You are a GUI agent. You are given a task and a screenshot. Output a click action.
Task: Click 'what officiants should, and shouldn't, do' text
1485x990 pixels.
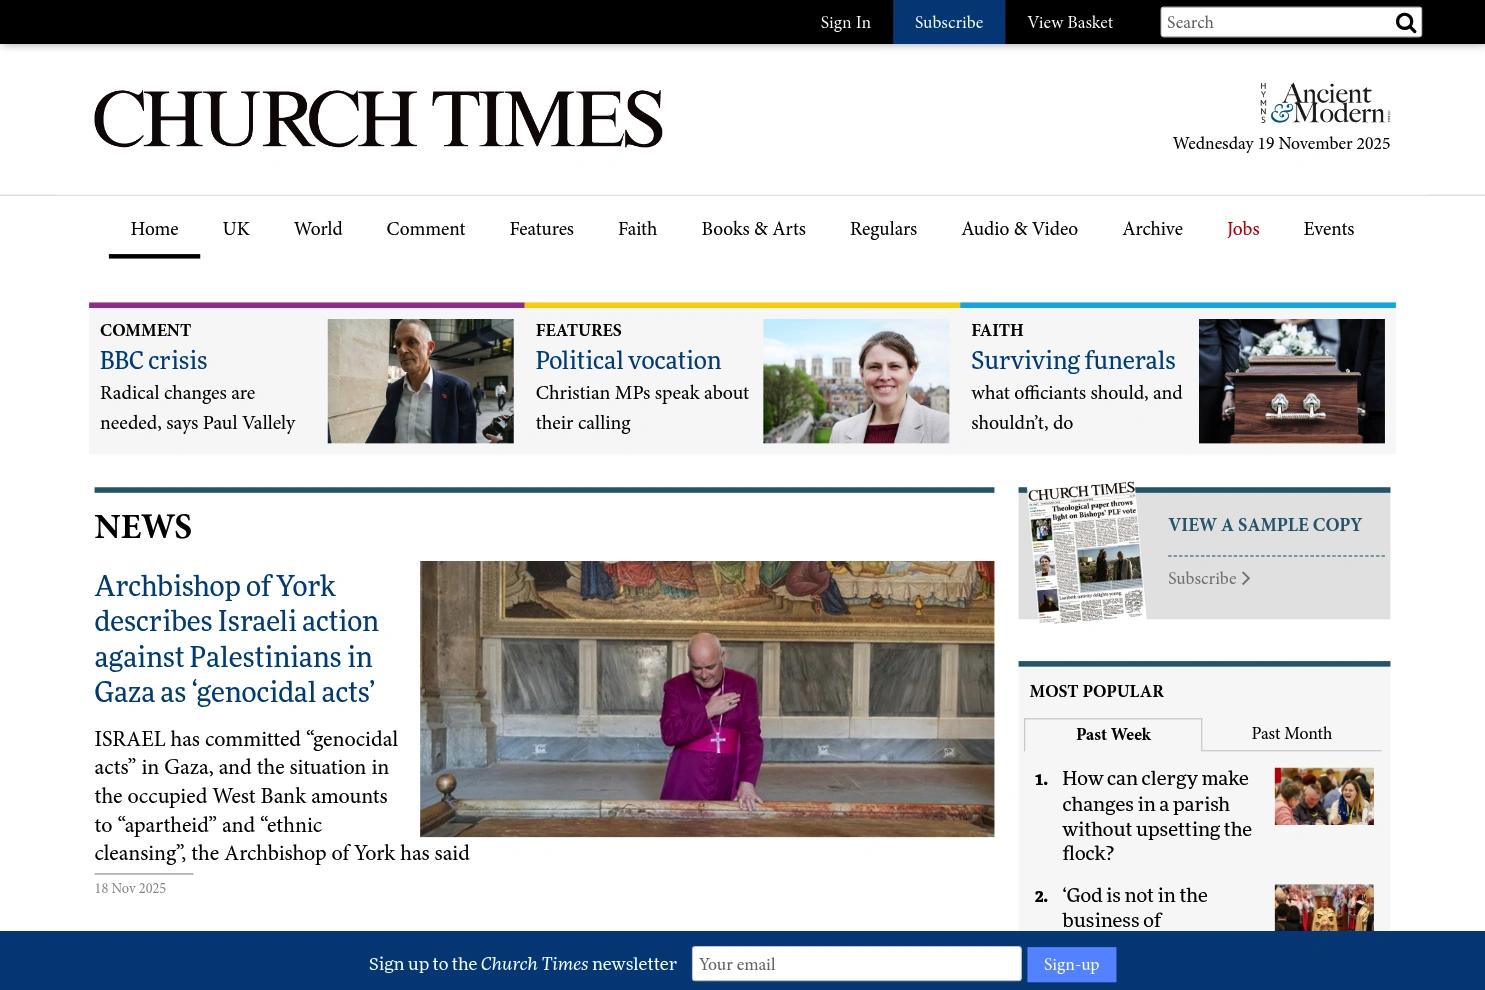pos(1076,407)
